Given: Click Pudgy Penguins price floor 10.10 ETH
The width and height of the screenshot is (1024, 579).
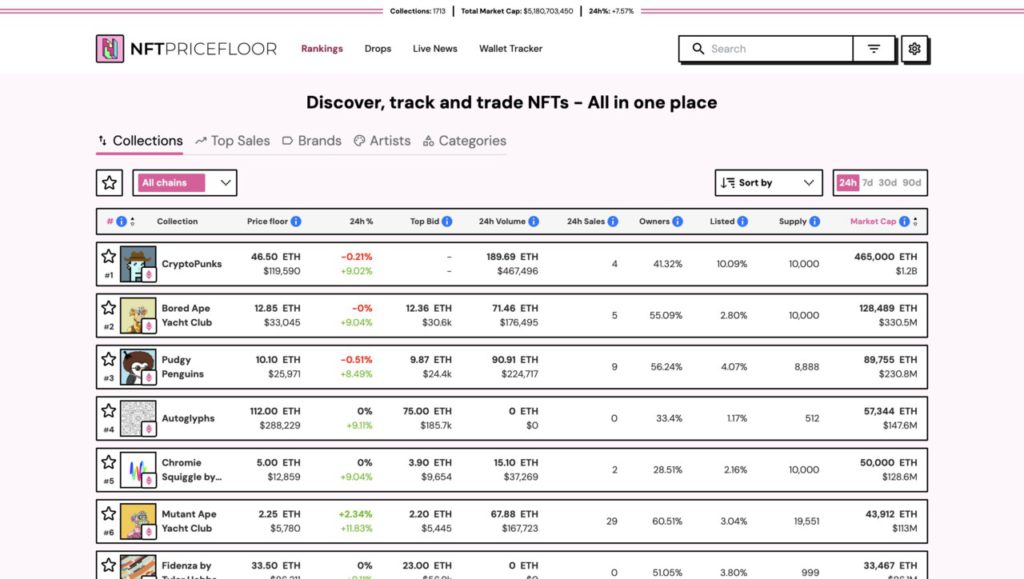Looking at the screenshot, I should click(x=278, y=360).
